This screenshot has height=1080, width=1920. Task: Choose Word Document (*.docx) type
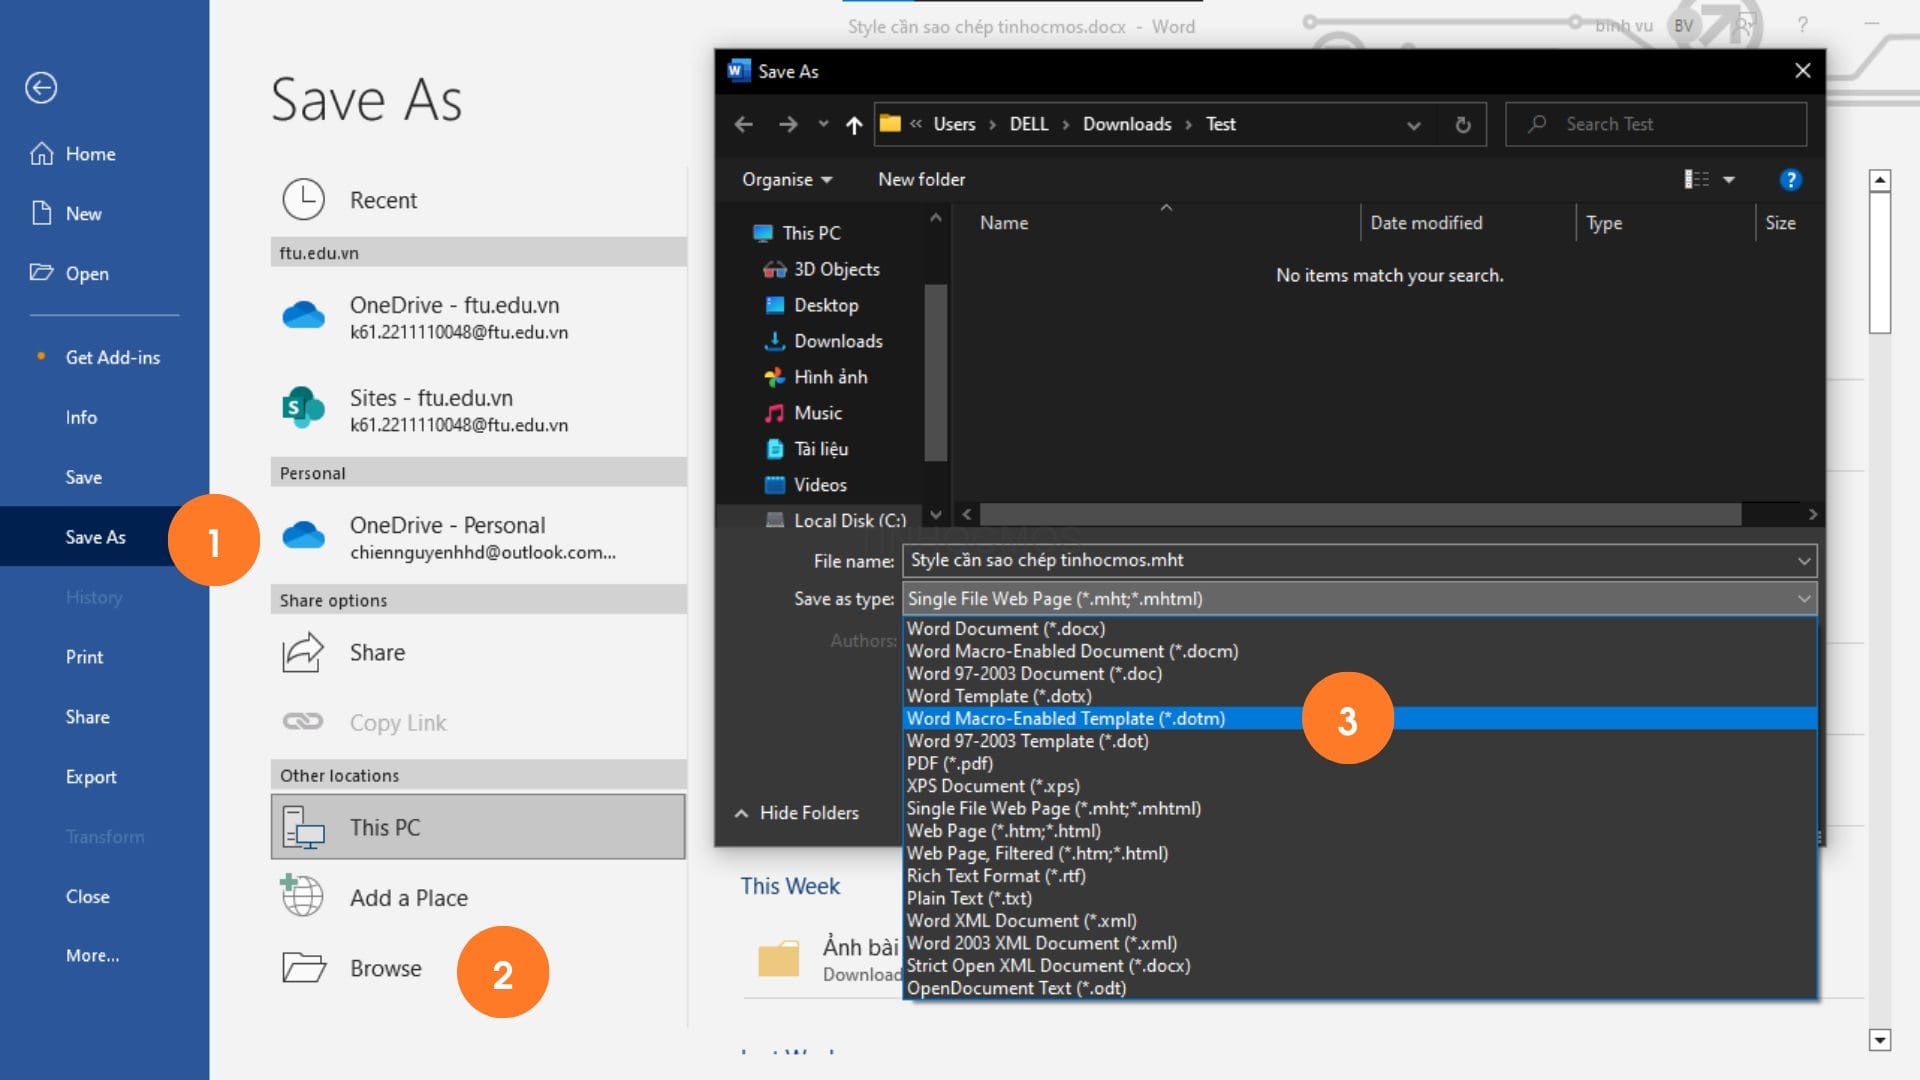coord(1360,629)
